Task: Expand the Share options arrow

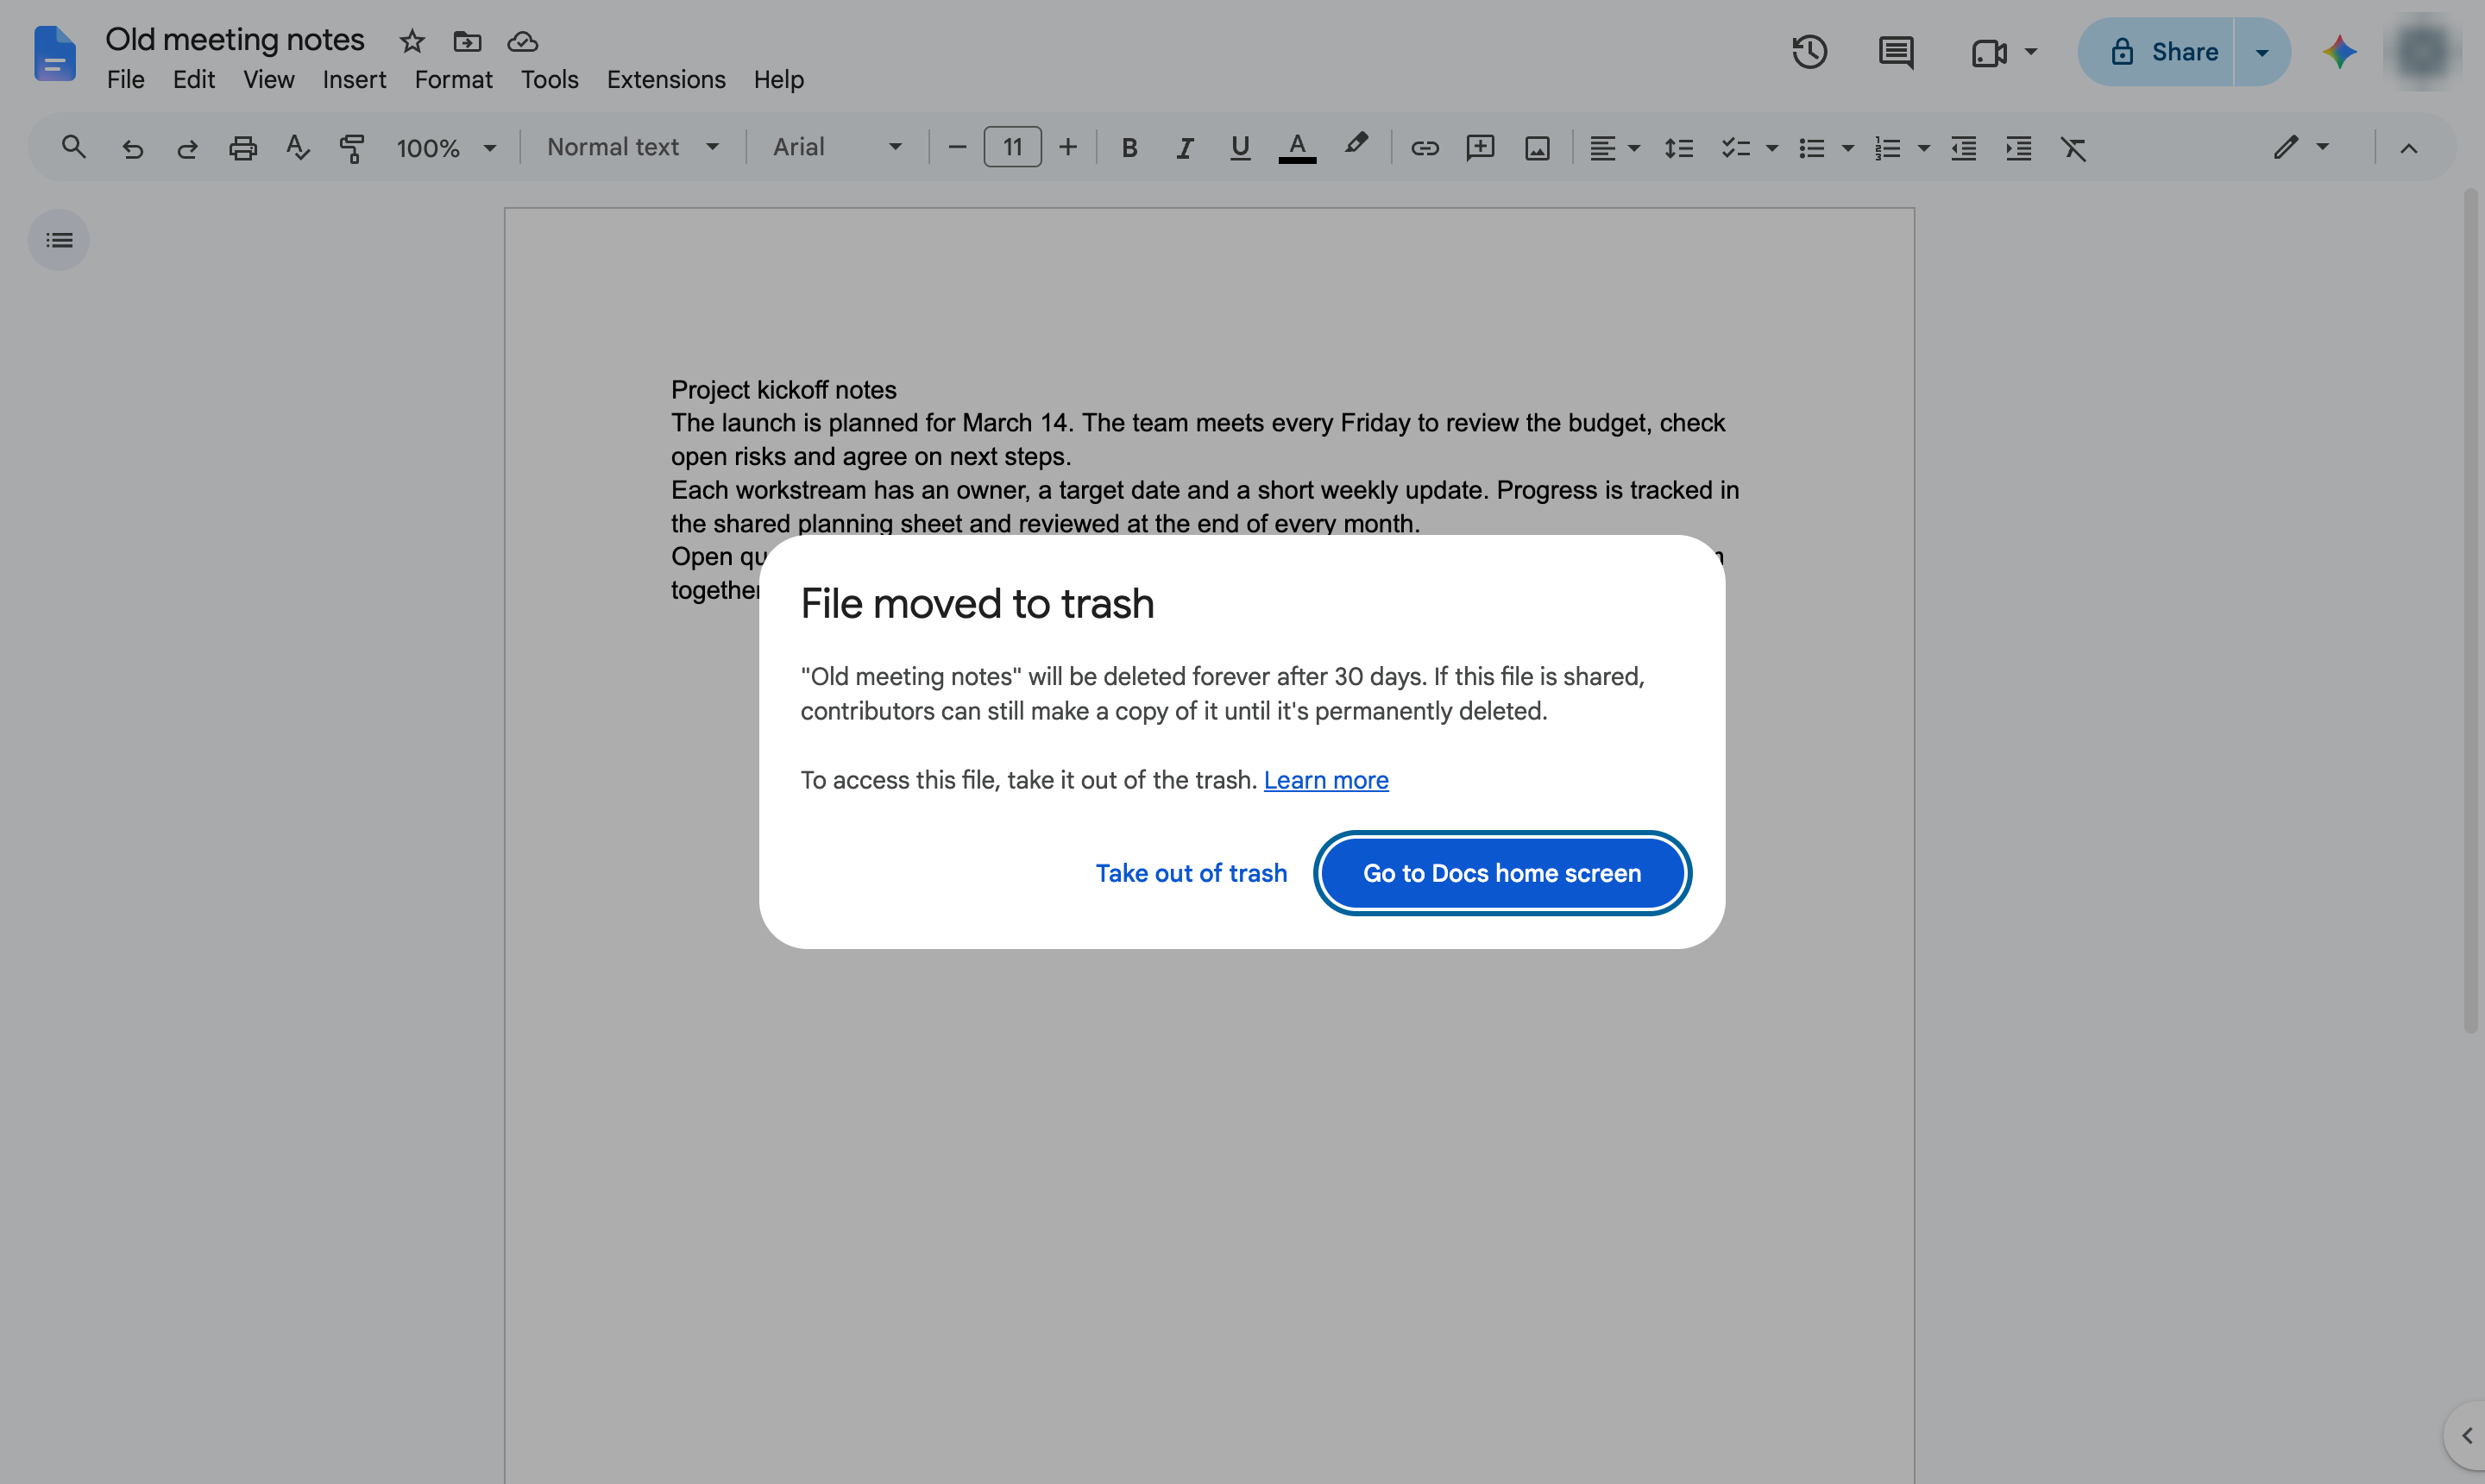Action: pos(2262,52)
